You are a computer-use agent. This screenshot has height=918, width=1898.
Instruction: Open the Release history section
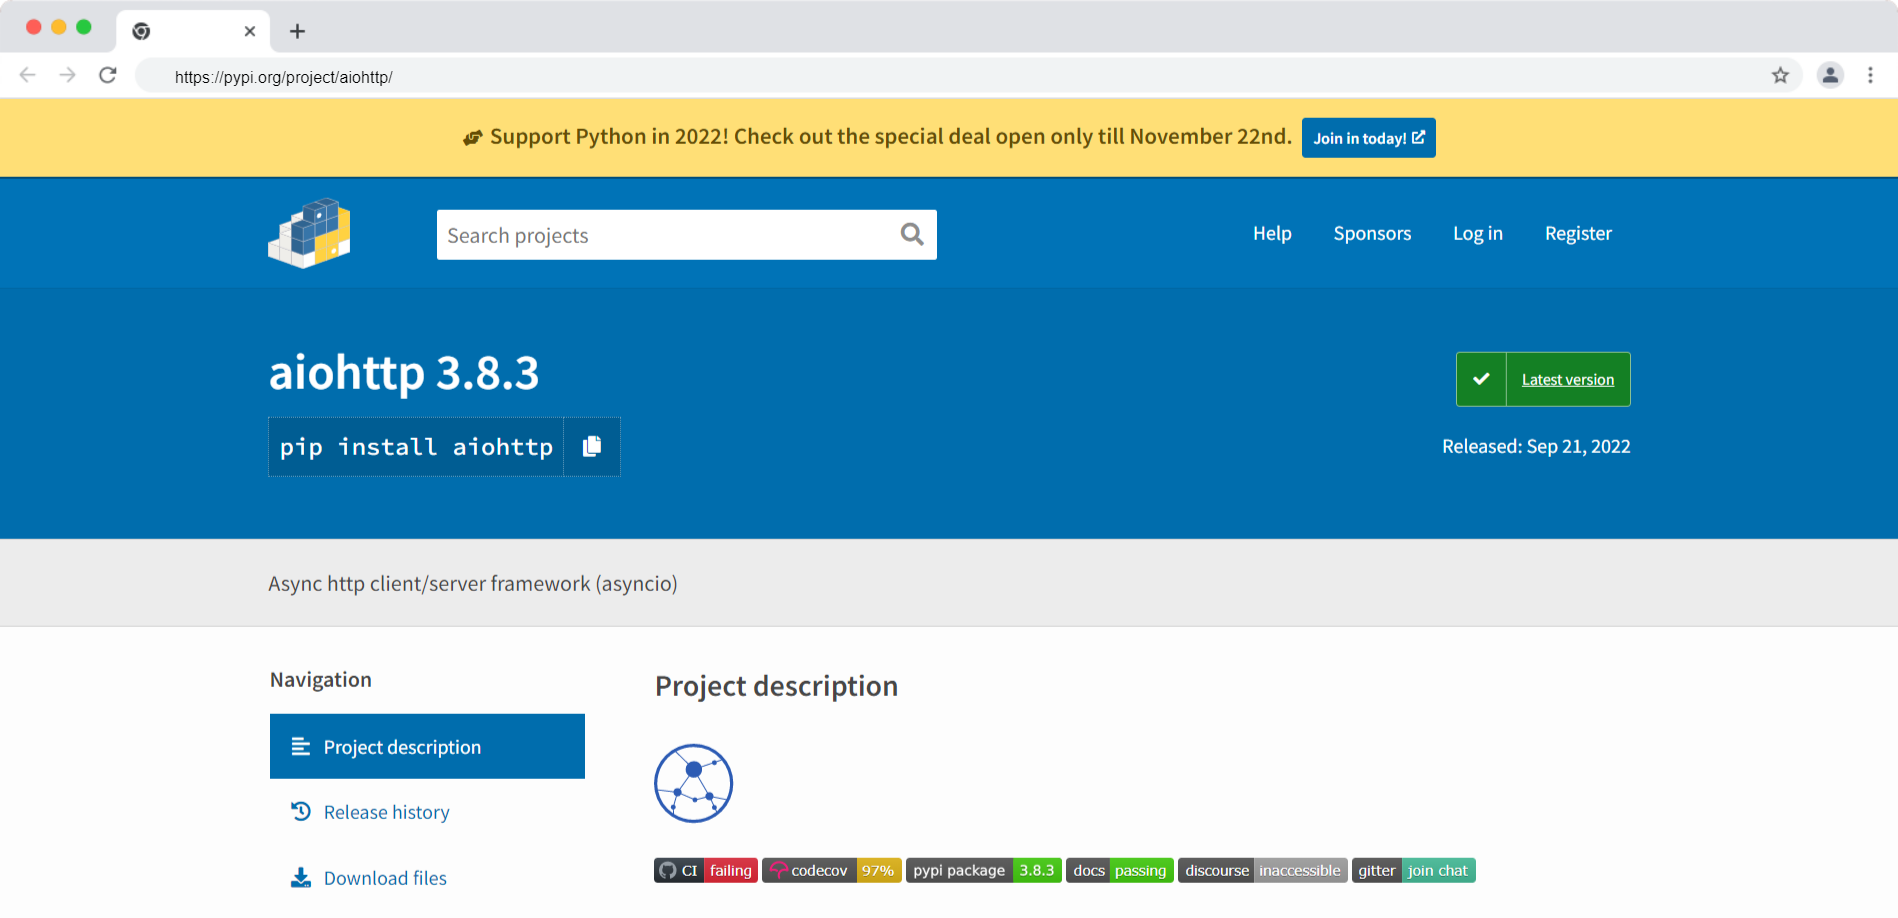(386, 812)
